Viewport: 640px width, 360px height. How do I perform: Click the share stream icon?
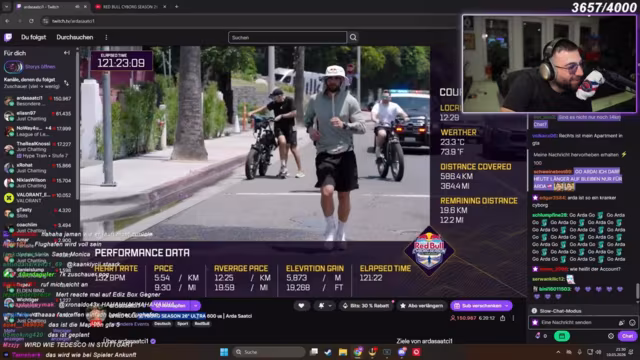tap(502, 318)
